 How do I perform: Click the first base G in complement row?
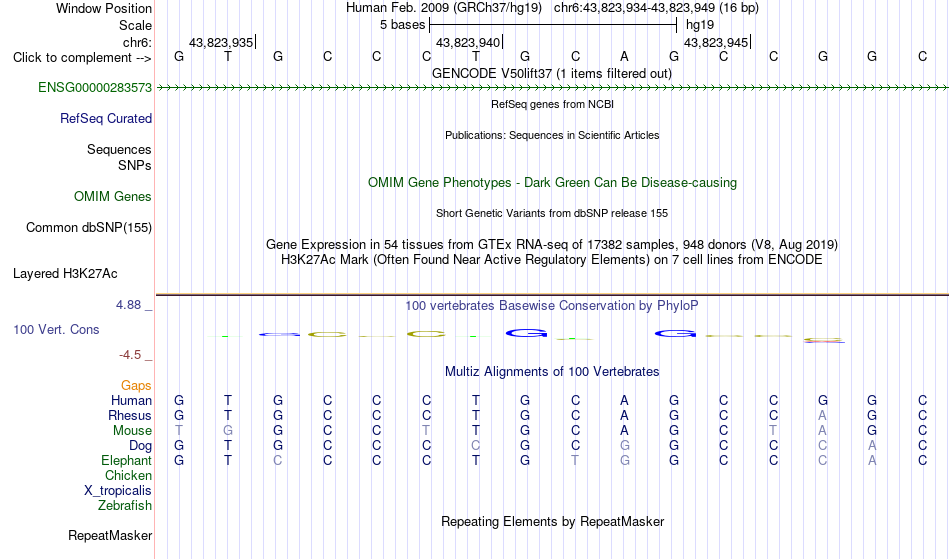tap(179, 56)
